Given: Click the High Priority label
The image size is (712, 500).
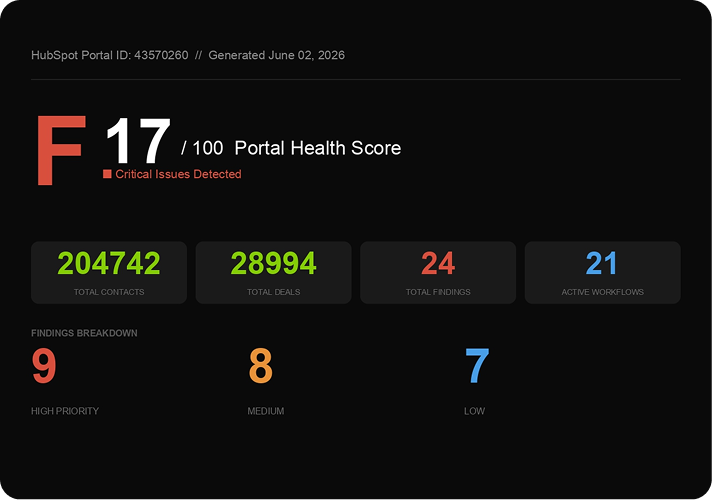Looking at the screenshot, I should [x=65, y=411].
